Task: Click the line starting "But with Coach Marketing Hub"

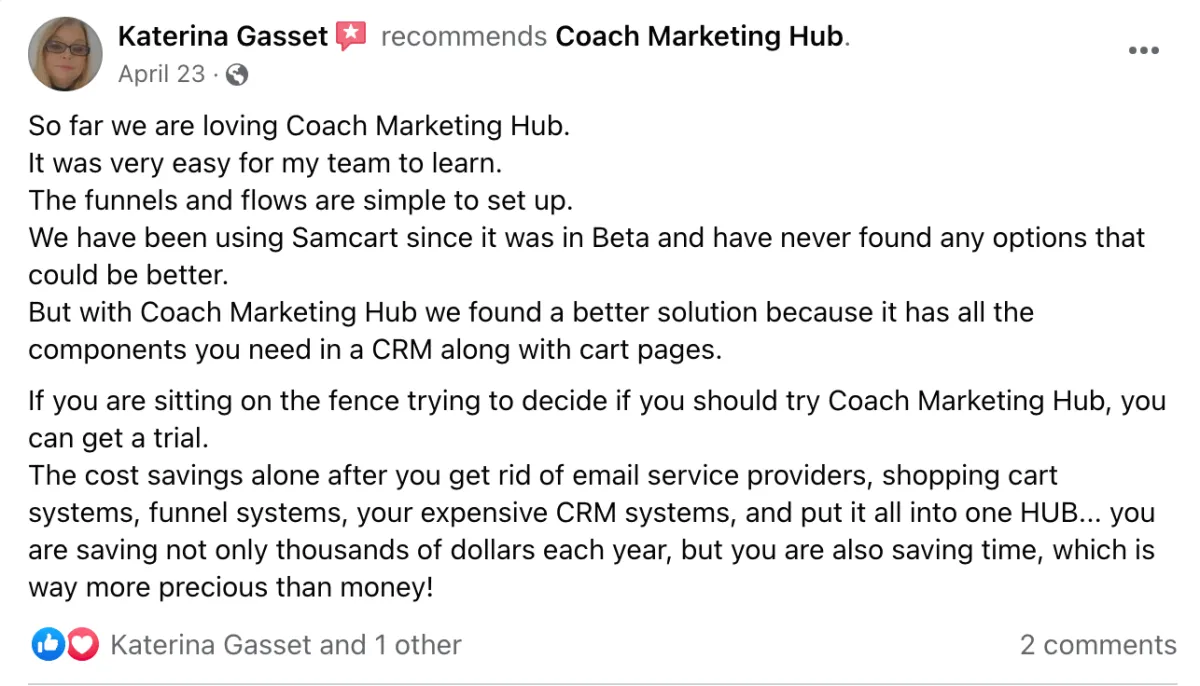Action: click(530, 312)
